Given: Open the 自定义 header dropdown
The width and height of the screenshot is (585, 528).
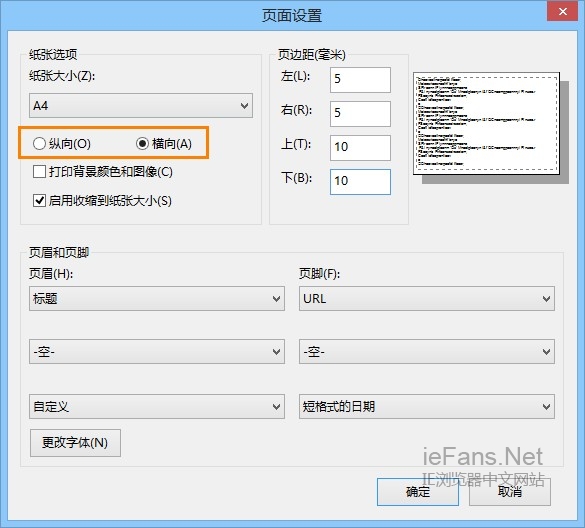Looking at the screenshot, I should click(157, 406).
